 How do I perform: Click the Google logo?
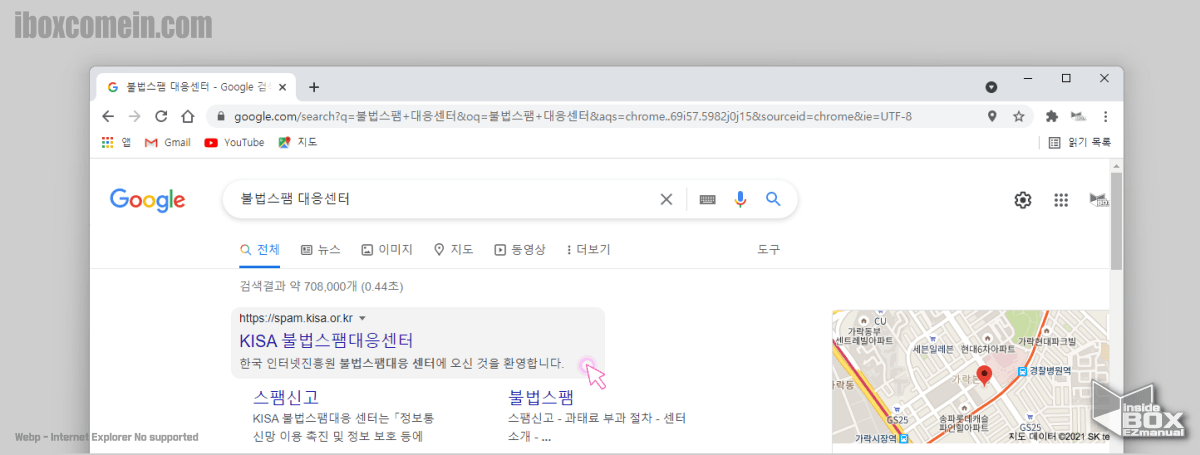click(x=147, y=200)
